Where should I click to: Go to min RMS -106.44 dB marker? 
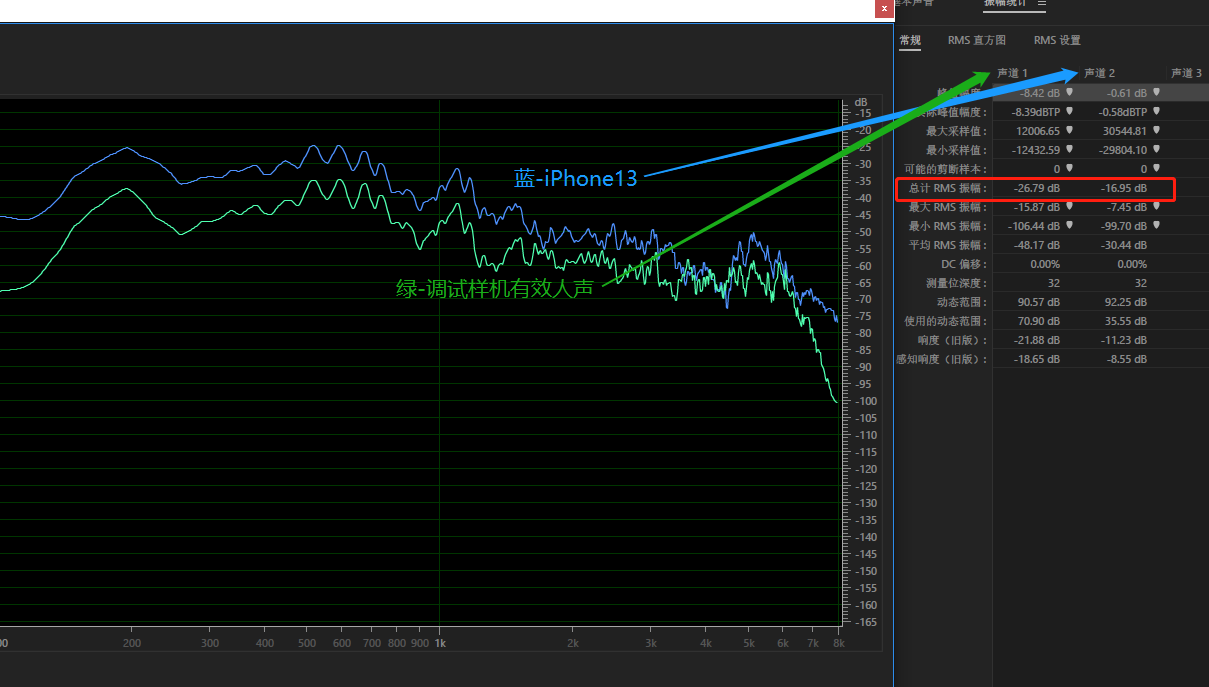[x=1069, y=226]
